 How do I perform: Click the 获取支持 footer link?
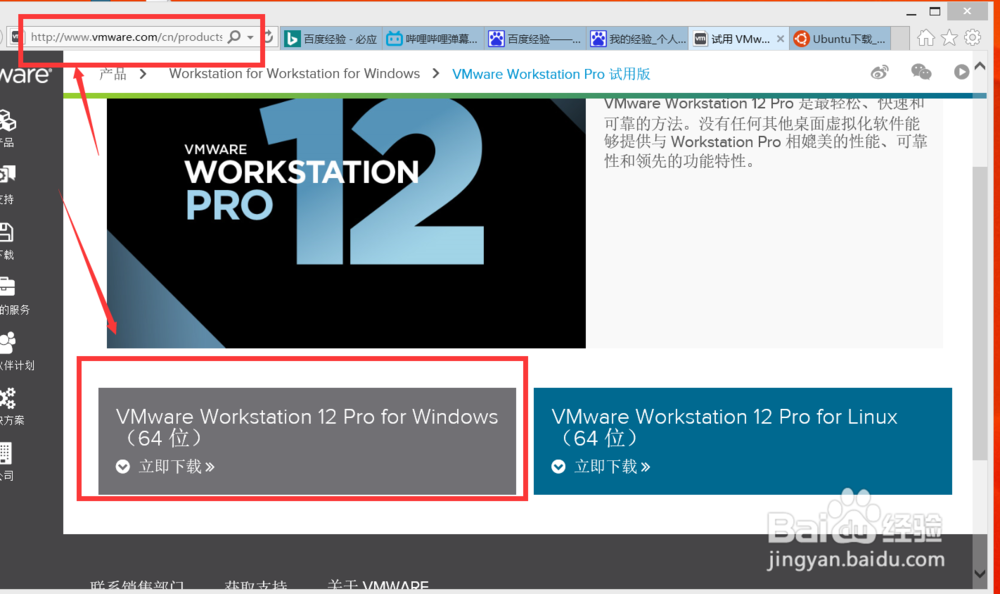coord(256,586)
